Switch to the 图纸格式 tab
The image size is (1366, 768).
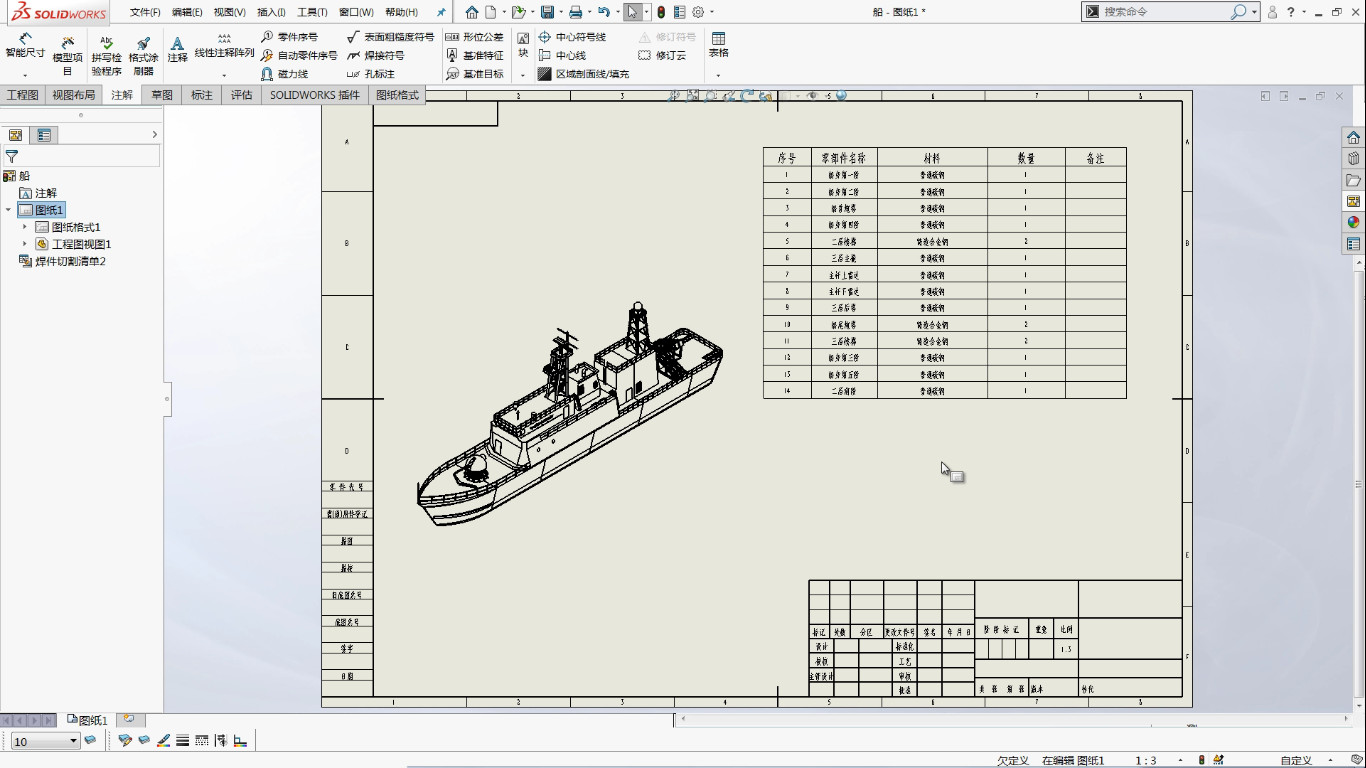coord(397,95)
